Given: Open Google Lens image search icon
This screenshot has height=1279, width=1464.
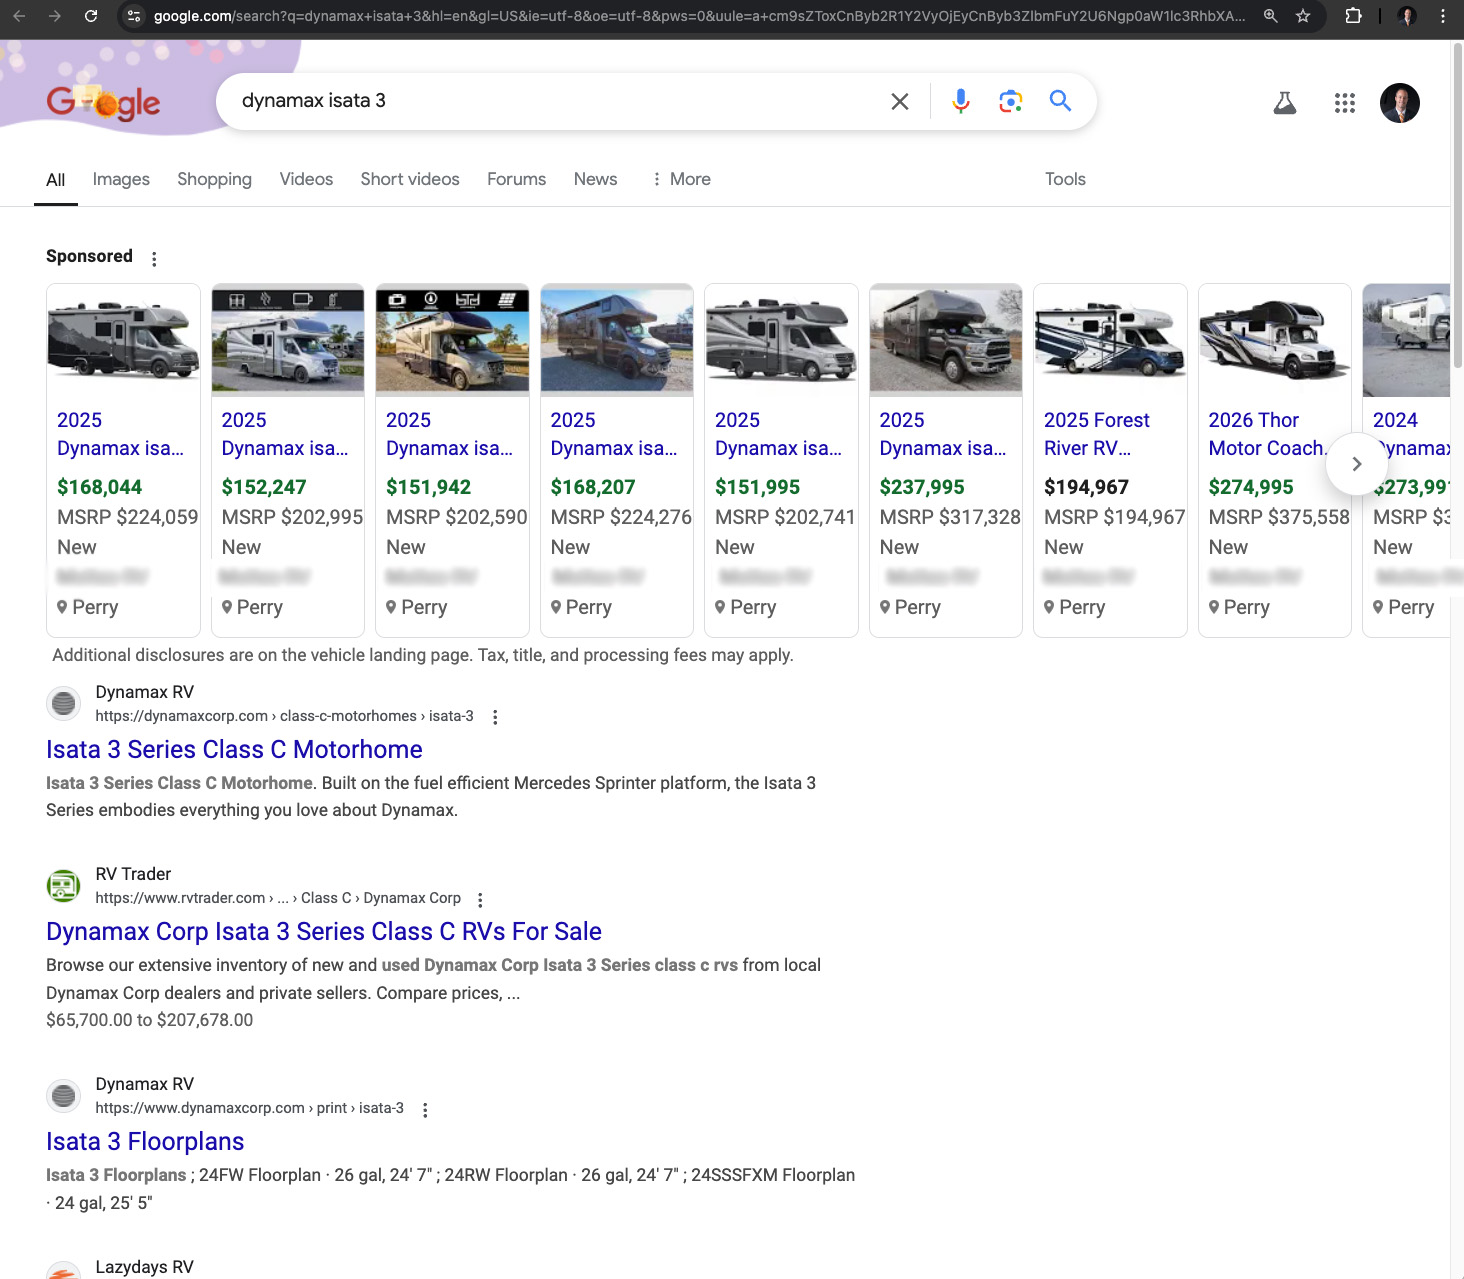Looking at the screenshot, I should (1011, 101).
